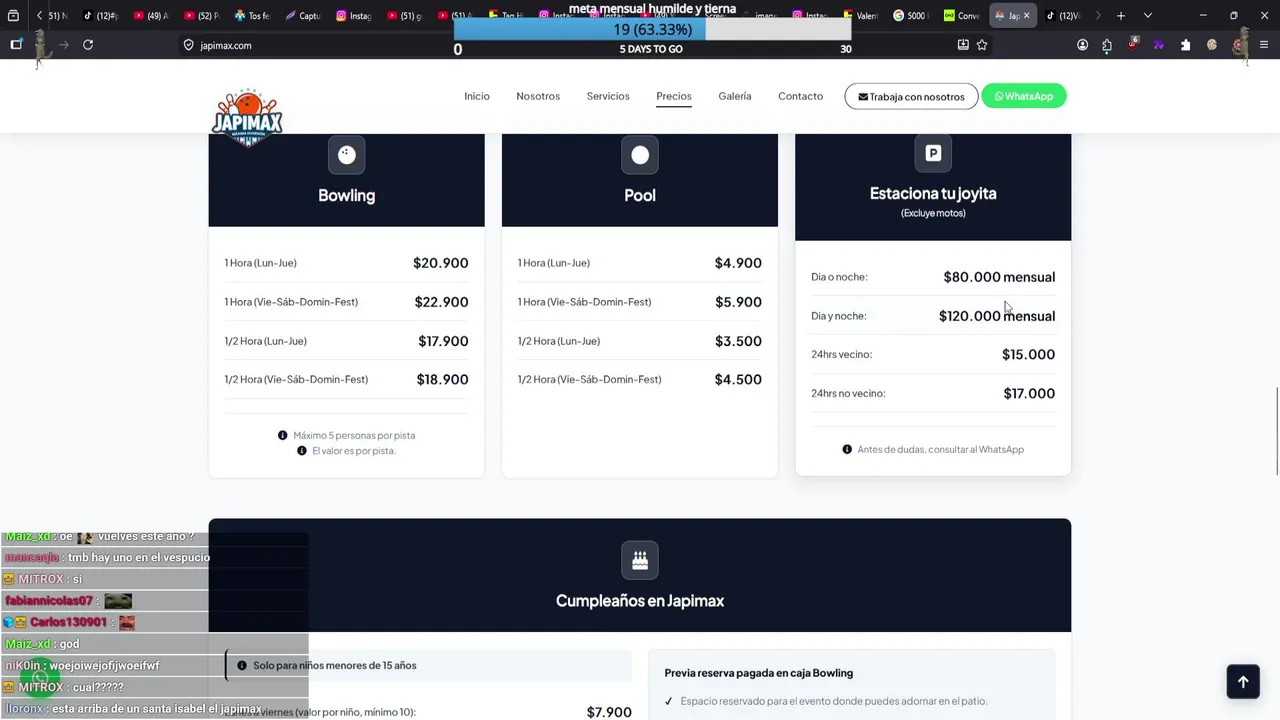
Task: Click the info icon next to Máximo 5 personas
Action: (282, 435)
